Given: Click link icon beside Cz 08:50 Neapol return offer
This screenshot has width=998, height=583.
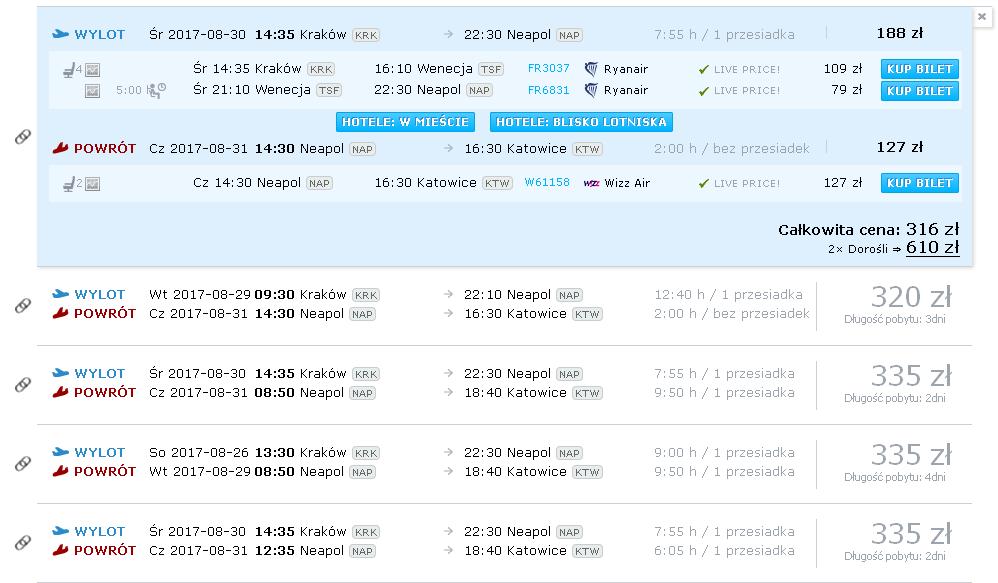Looking at the screenshot, I should pyautogui.click(x=23, y=384).
